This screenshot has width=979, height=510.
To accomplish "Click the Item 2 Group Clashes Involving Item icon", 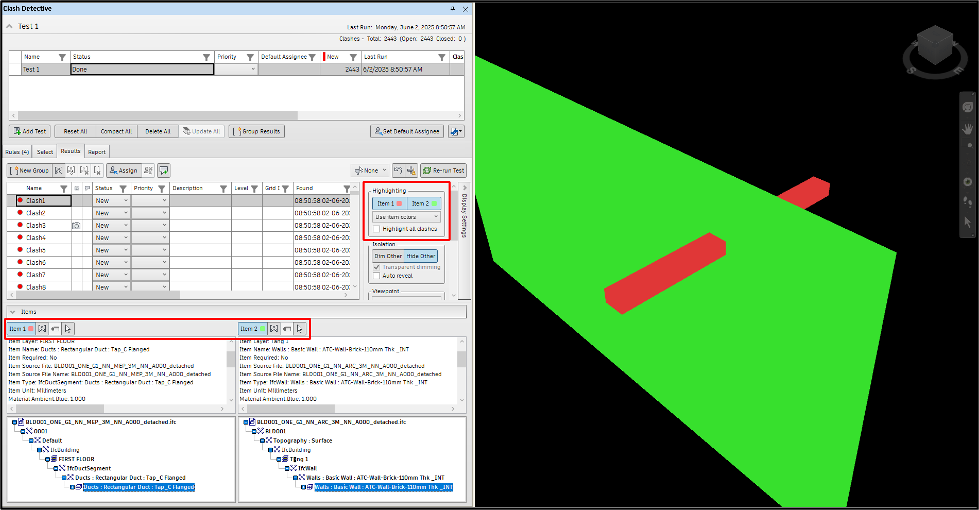I will [274, 328].
